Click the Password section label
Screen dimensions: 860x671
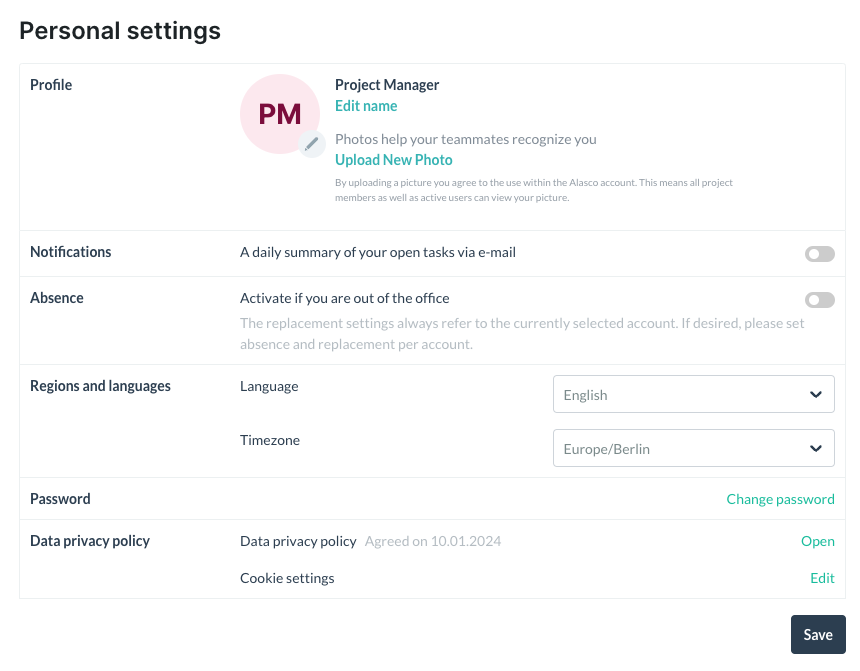point(60,499)
